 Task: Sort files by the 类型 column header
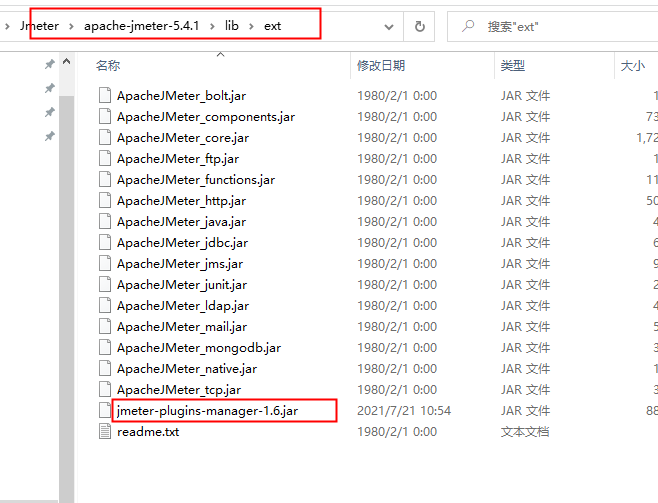coord(512,65)
